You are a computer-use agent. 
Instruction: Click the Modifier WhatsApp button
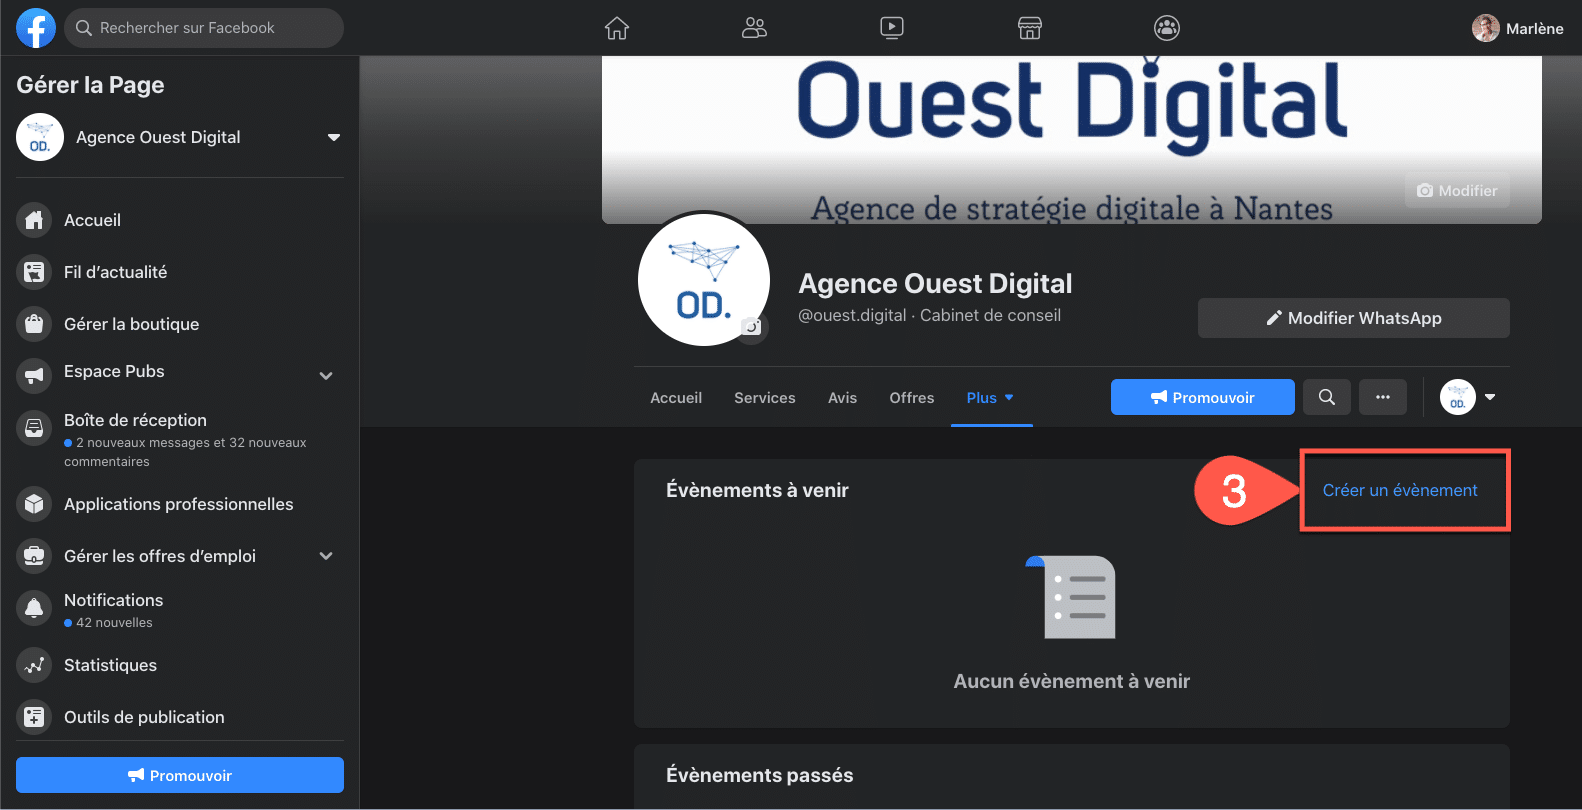click(x=1354, y=318)
